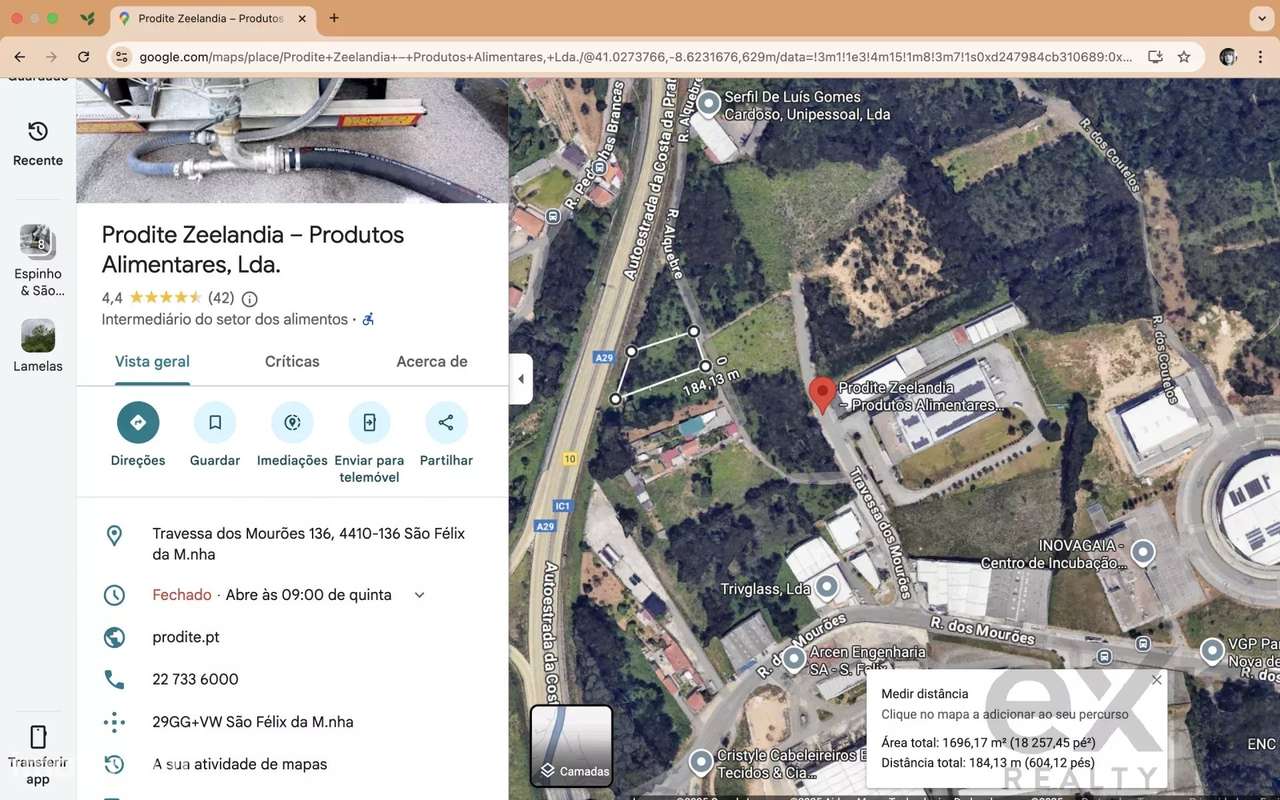Click the Guardar bookmark icon
This screenshot has height=800, width=1280.
point(214,422)
